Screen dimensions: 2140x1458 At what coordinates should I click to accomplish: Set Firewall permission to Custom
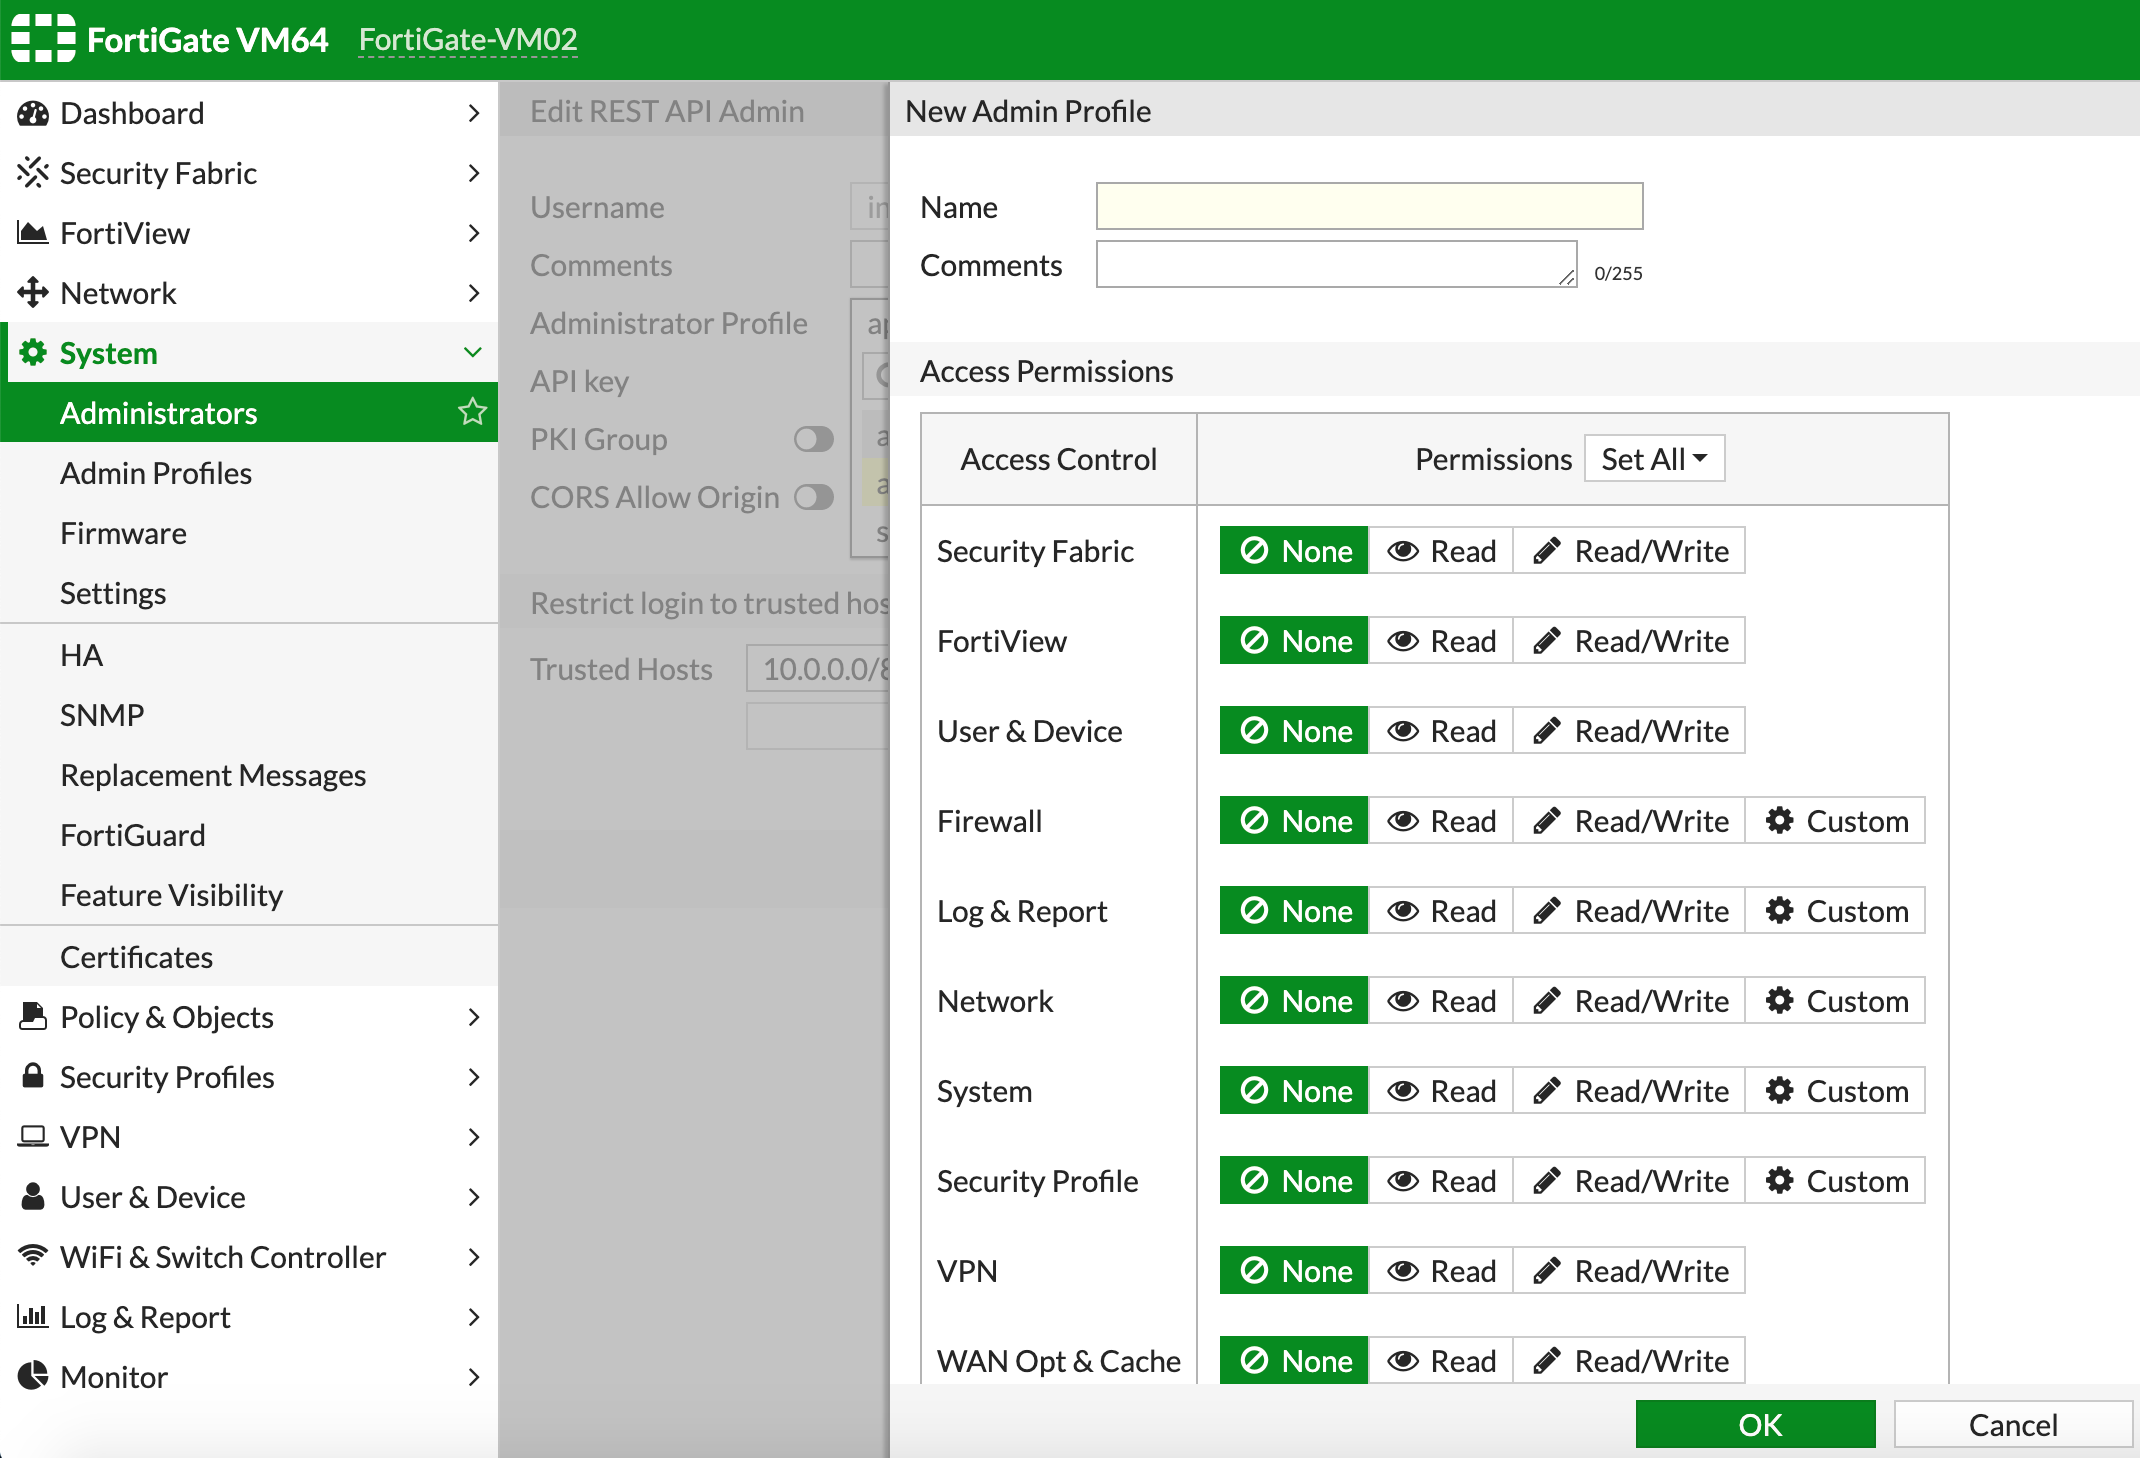click(x=1836, y=821)
